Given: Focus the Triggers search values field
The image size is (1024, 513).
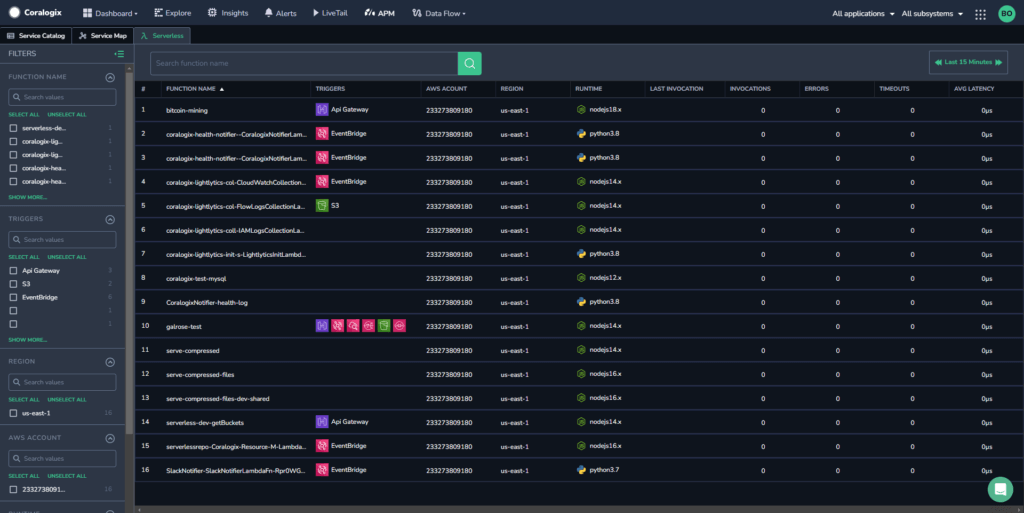Looking at the screenshot, I should [62, 240].
